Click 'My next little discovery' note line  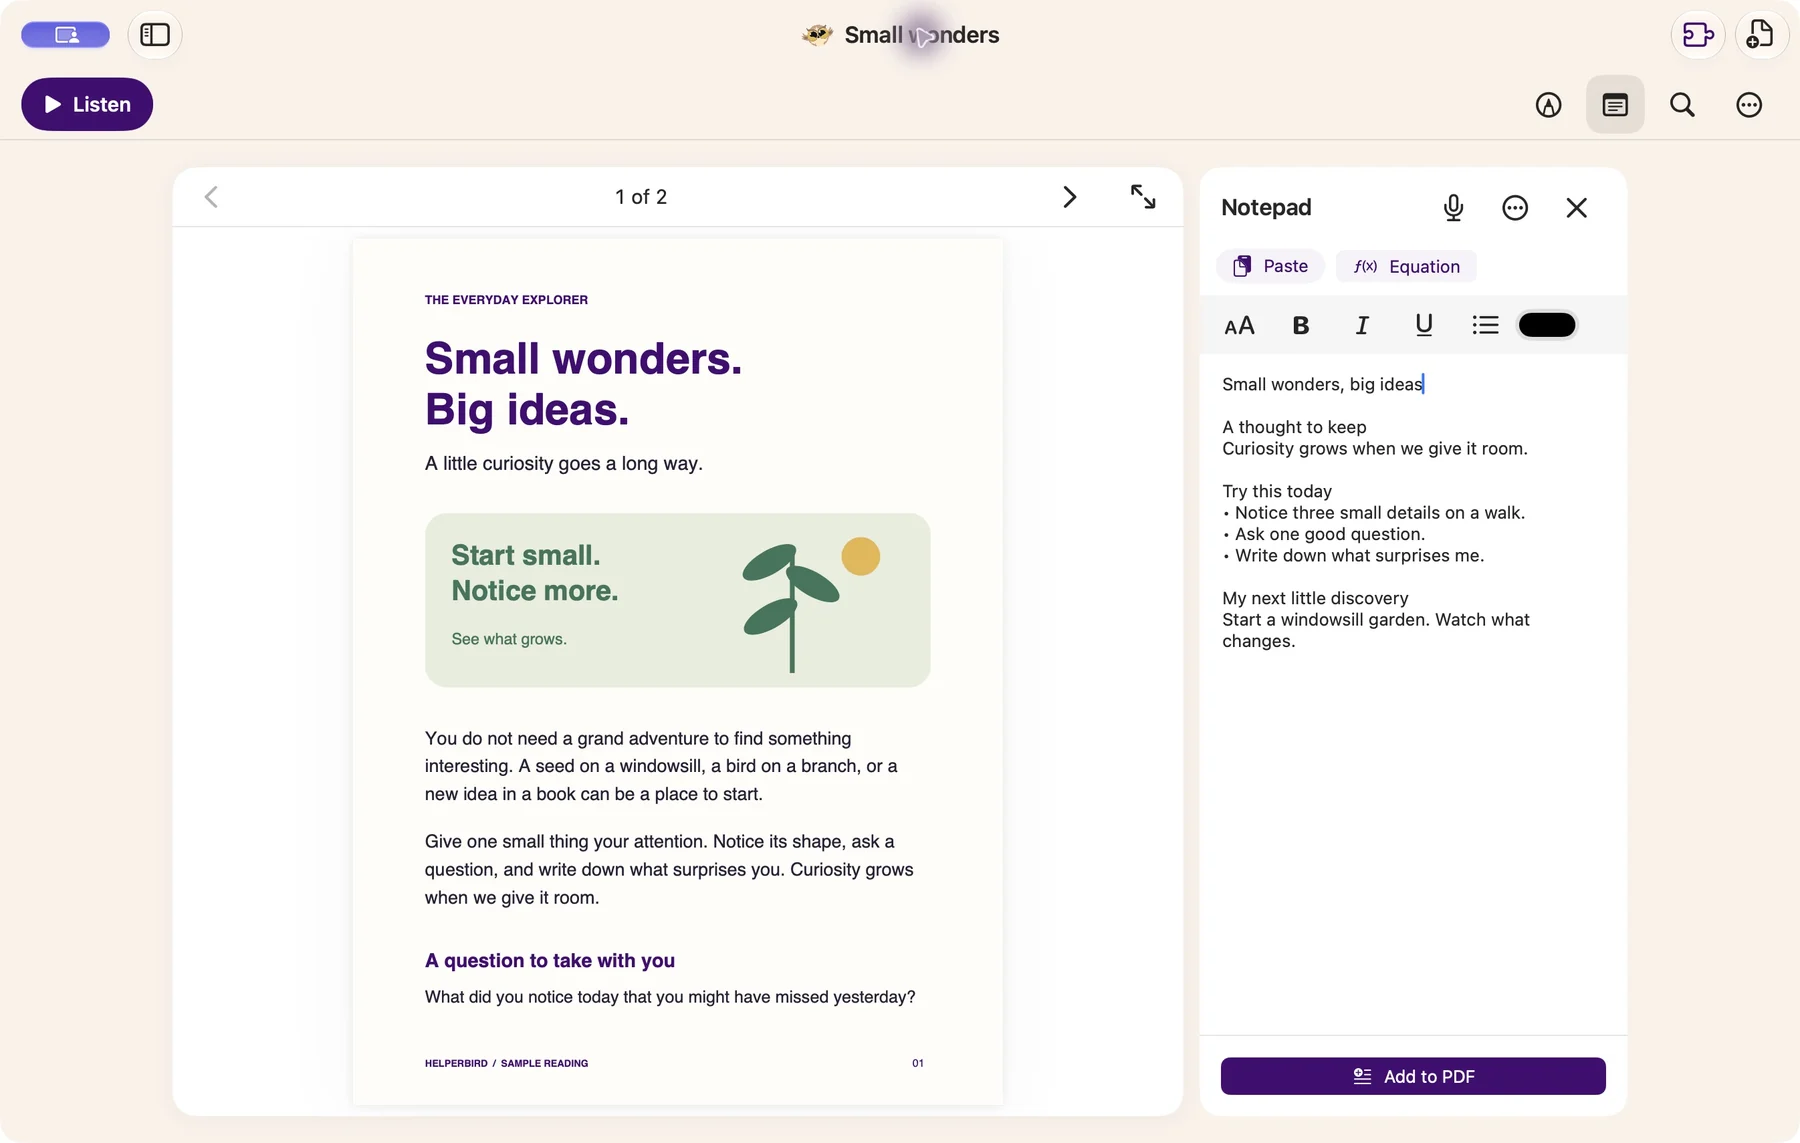click(x=1315, y=598)
